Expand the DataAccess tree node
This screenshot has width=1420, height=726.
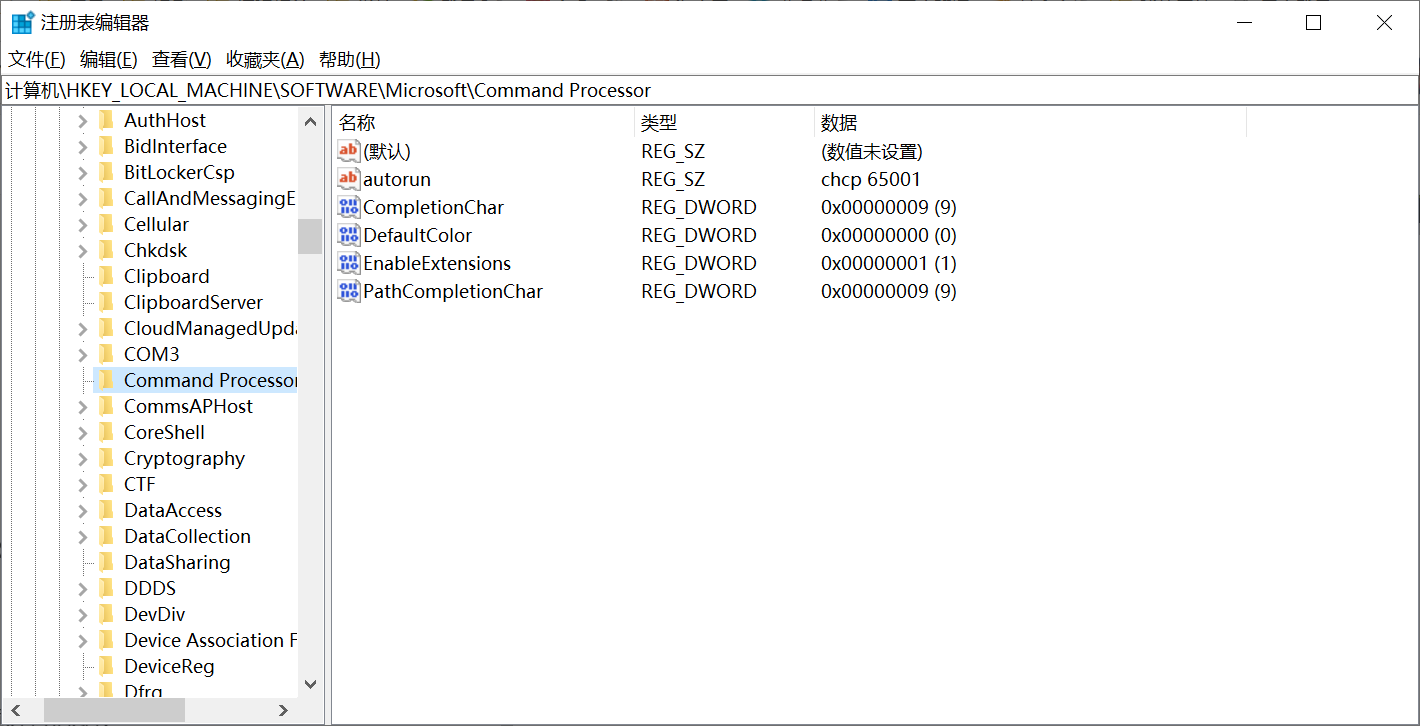85,510
